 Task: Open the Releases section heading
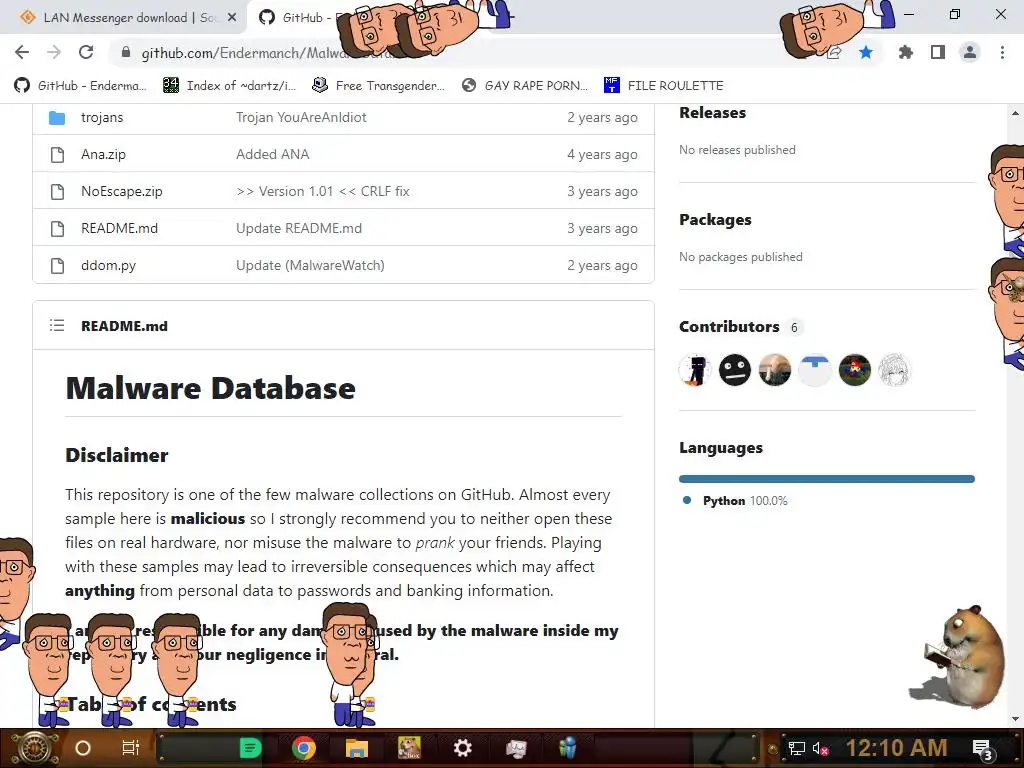pyautogui.click(x=712, y=113)
